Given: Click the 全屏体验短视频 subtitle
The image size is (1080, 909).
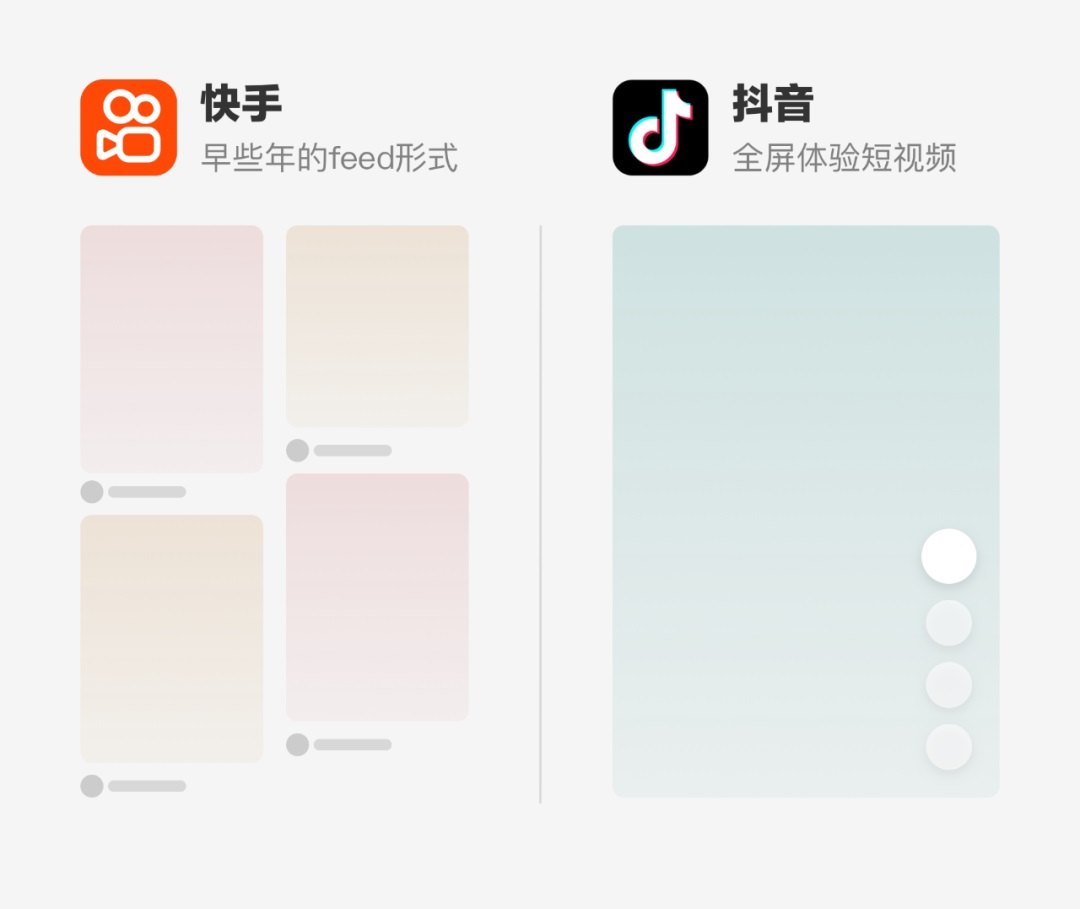Looking at the screenshot, I should pos(844,158).
